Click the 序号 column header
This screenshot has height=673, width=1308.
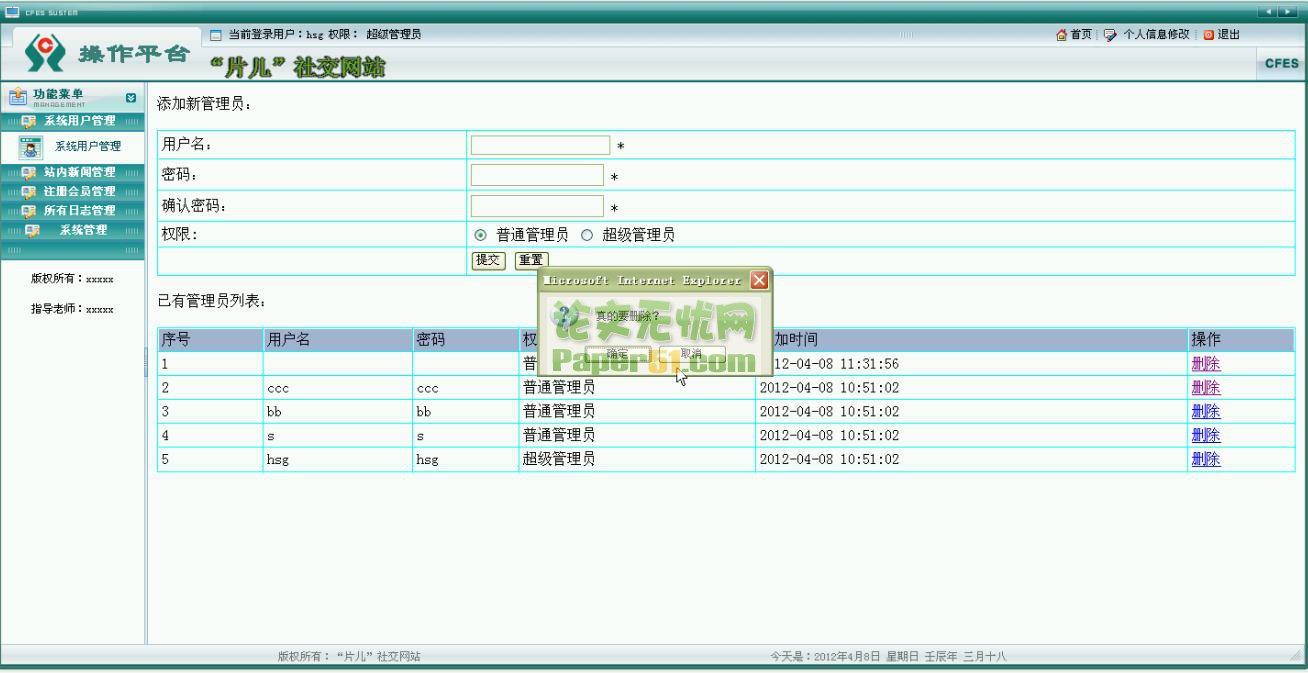point(210,340)
